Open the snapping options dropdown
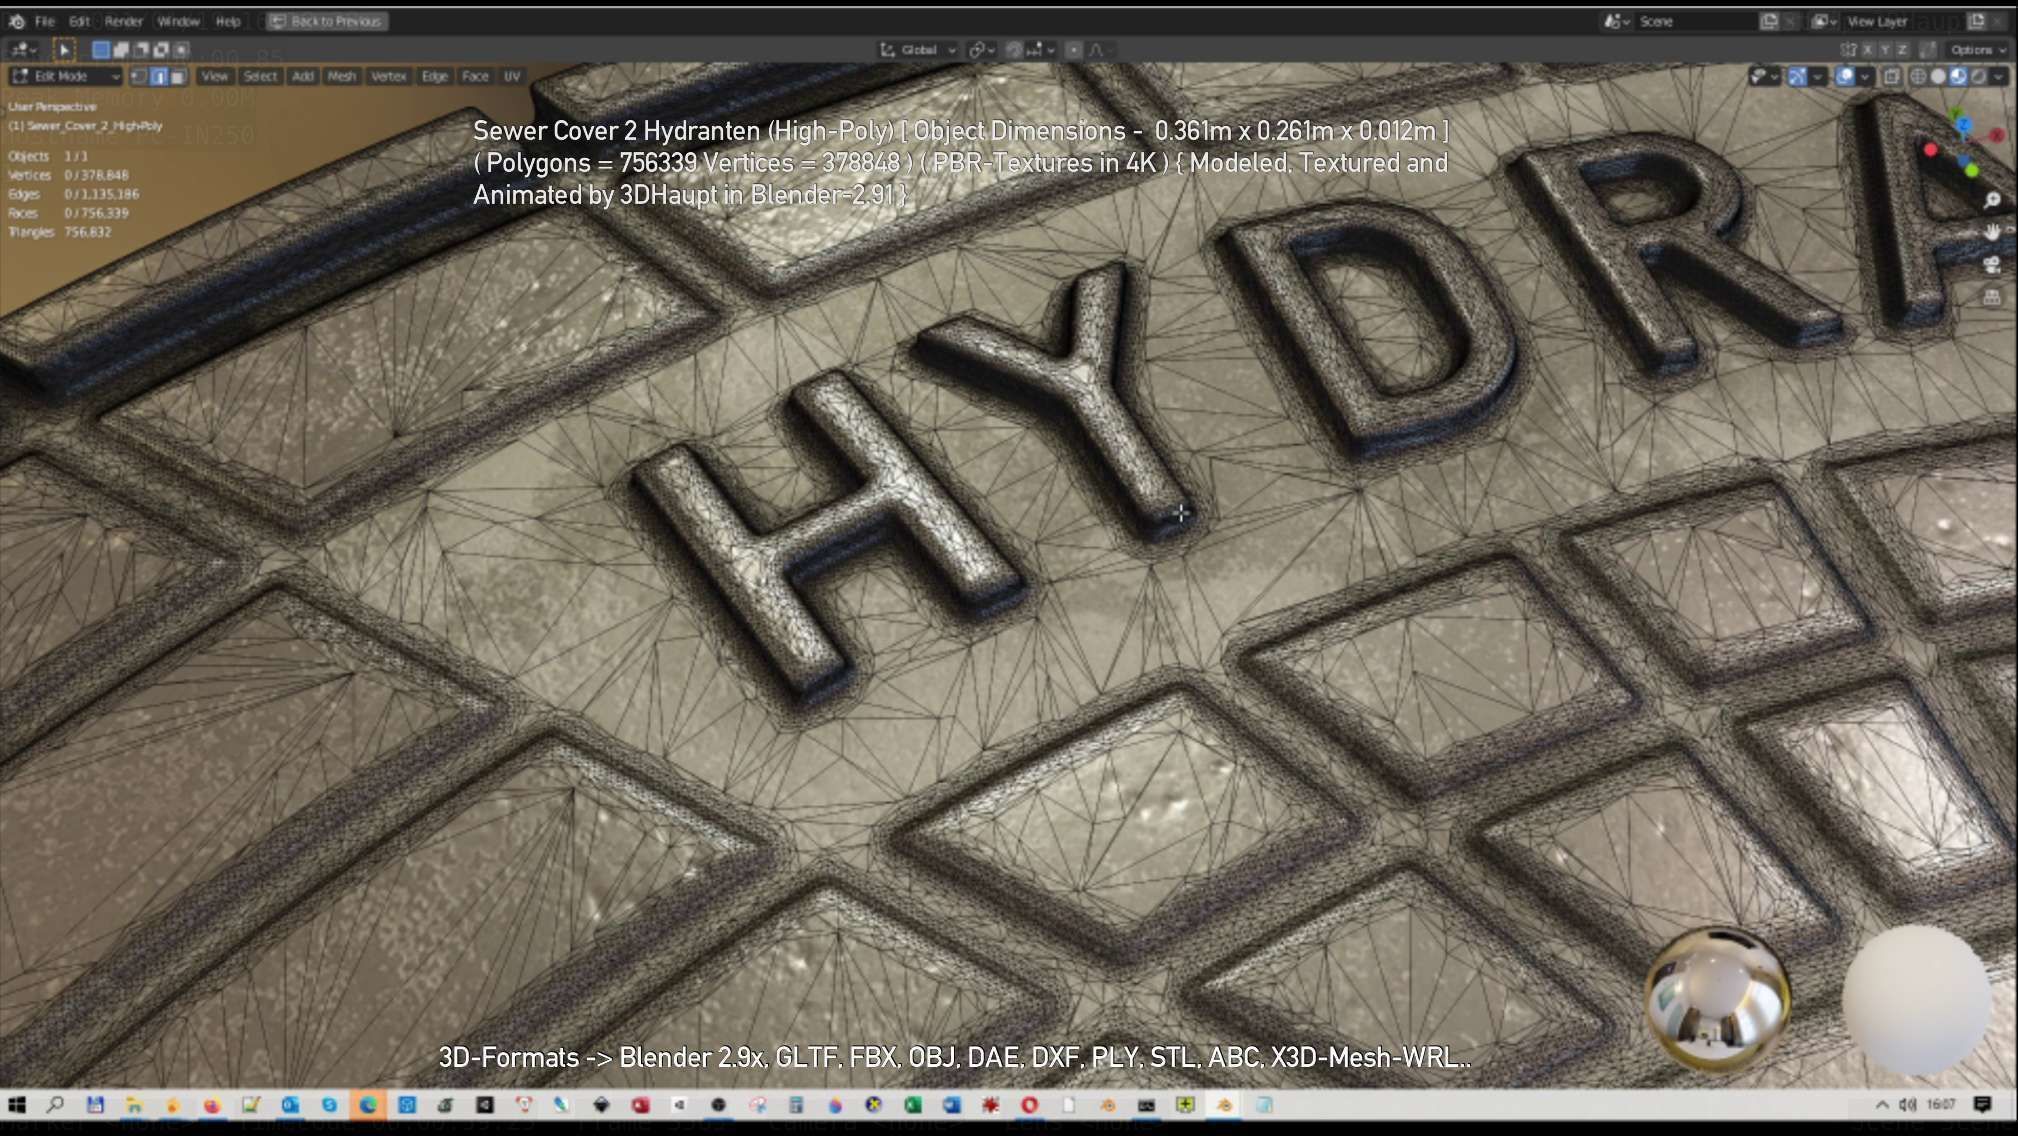Screen dimensions: 2018x1136 [x=1041, y=49]
